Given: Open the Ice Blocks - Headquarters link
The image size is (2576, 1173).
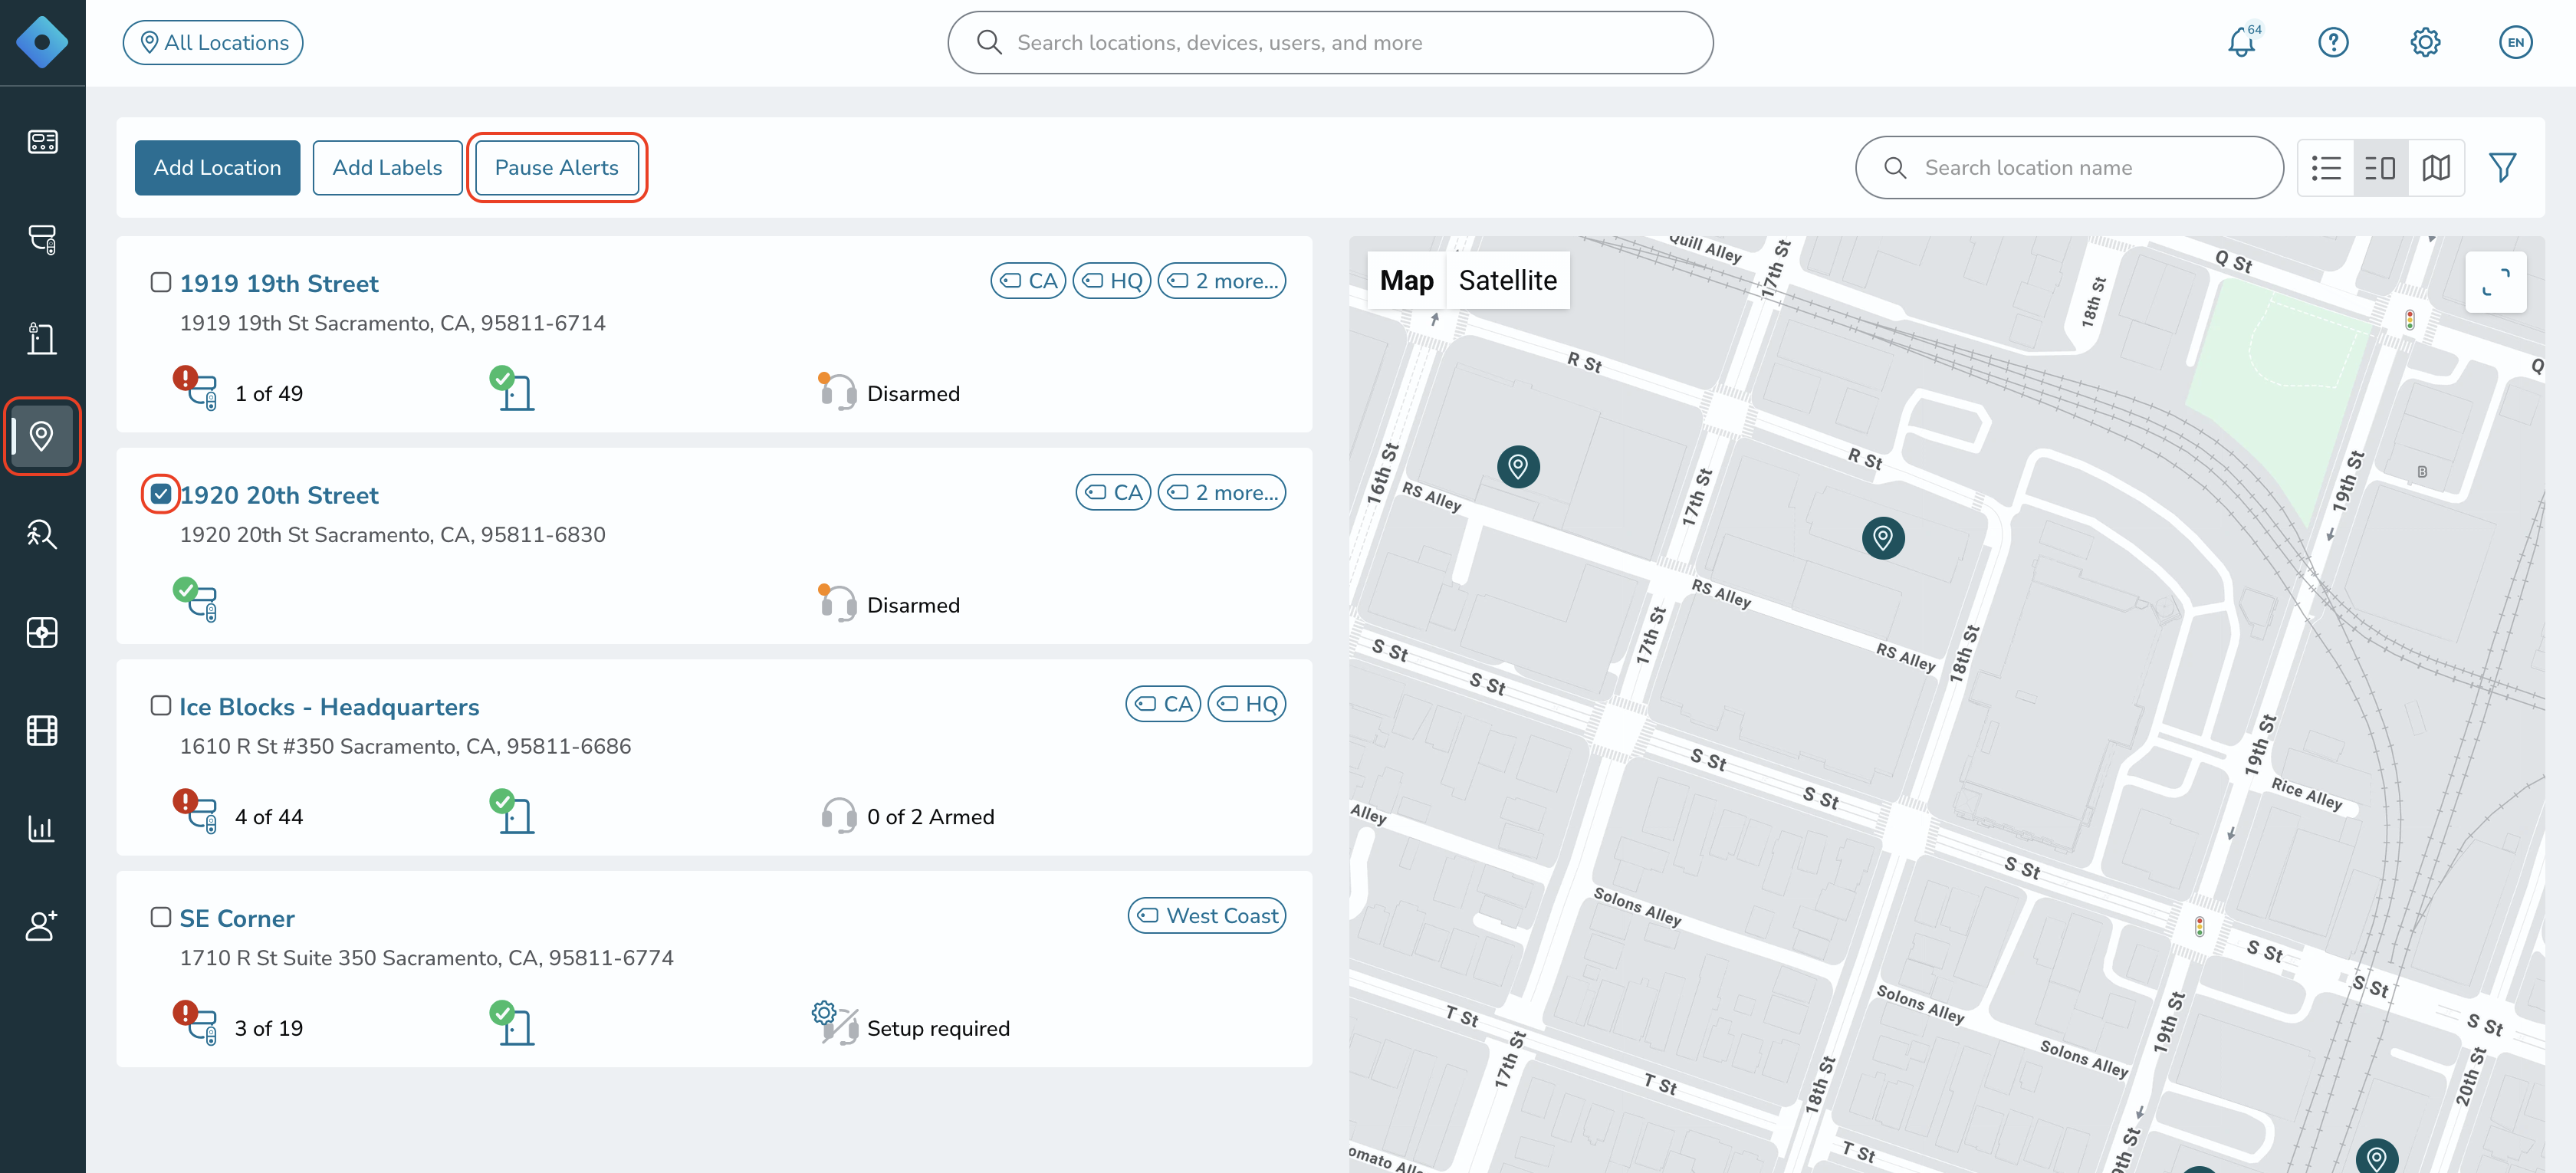Looking at the screenshot, I should 329,708.
